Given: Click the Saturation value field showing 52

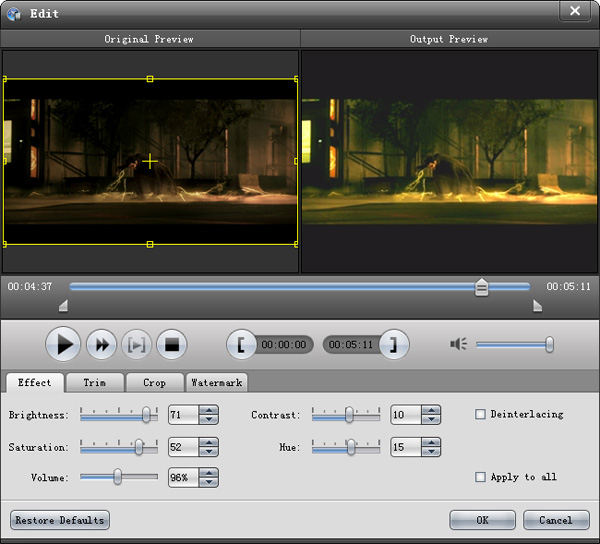Looking at the screenshot, I should coord(184,447).
